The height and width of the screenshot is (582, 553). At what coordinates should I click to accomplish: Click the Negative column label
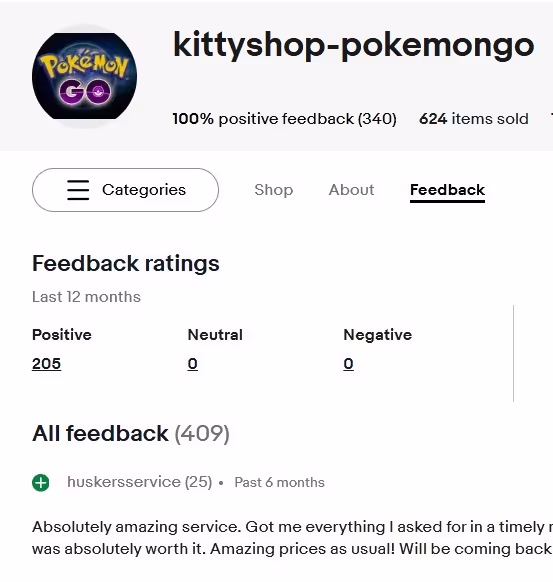[377, 335]
